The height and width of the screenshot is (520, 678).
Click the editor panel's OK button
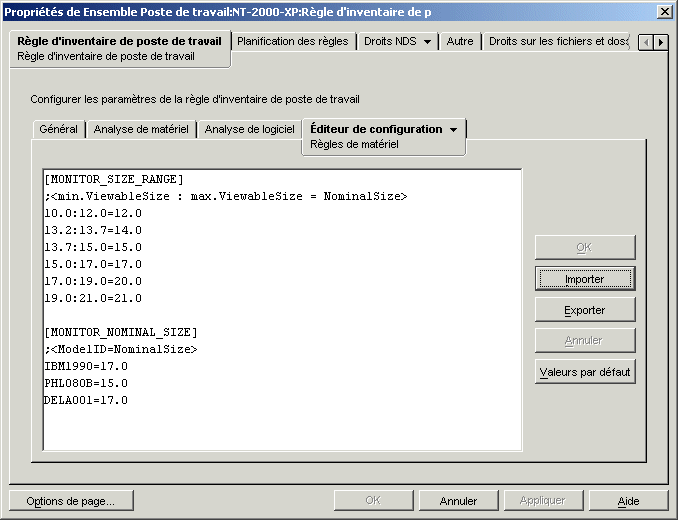(x=585, y=247)
